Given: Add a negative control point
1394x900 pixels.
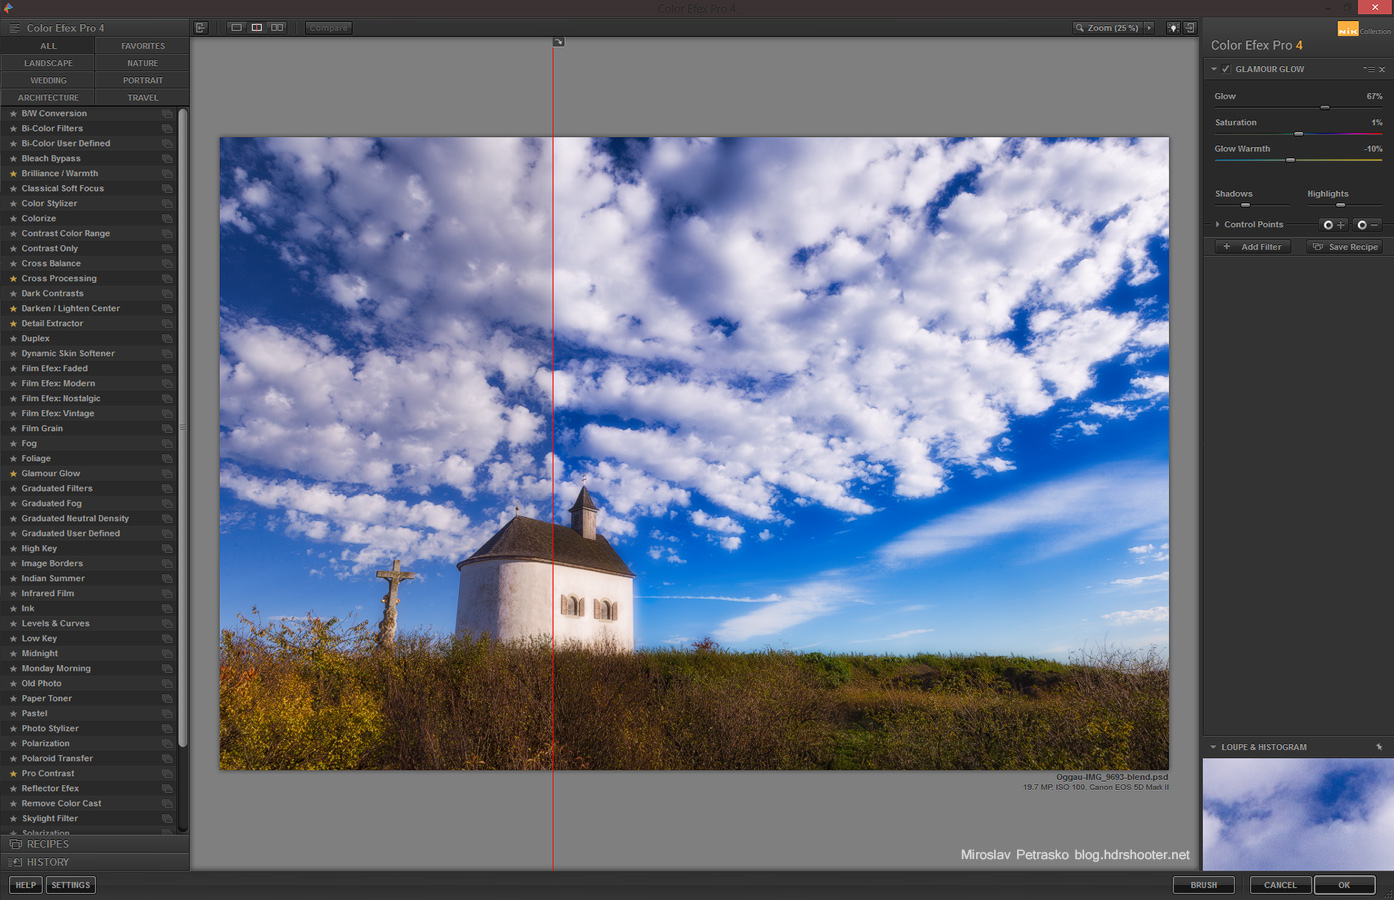Looking at the screenshot, I should click(x=1368, y=225).
